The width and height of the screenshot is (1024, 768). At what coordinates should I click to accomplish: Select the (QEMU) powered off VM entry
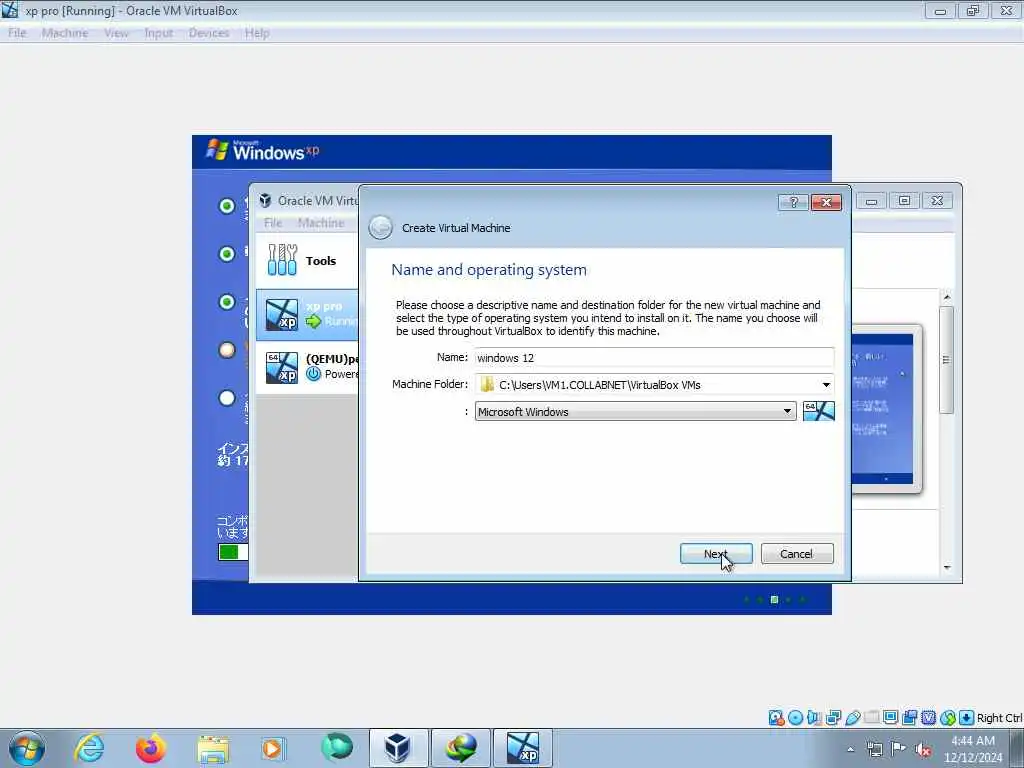307,367
